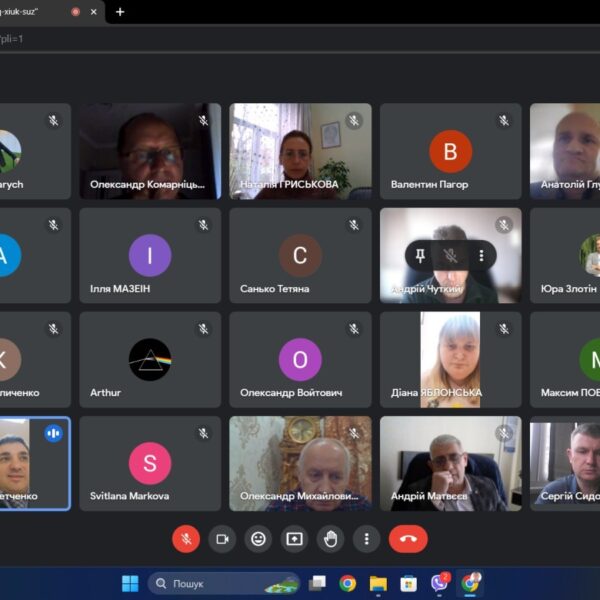Open Viber from the taskbar
This screenshot has height=600, width=600.
pos(438,583)
